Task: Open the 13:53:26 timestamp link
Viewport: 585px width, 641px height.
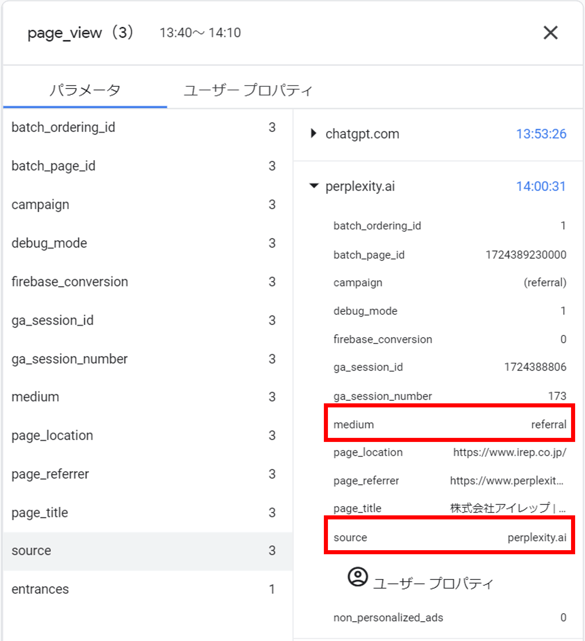Action: tap(541, 134)
